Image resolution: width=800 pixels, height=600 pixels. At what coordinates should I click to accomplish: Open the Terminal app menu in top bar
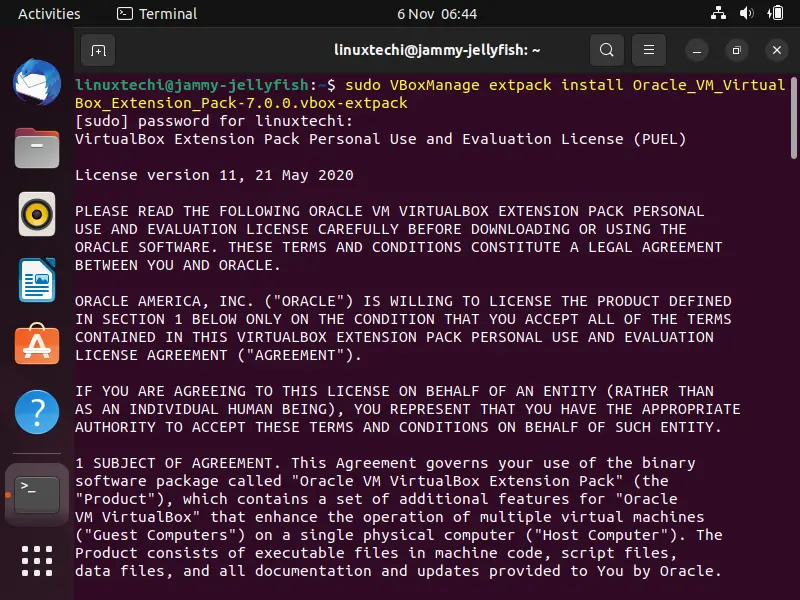click(157, 14)
